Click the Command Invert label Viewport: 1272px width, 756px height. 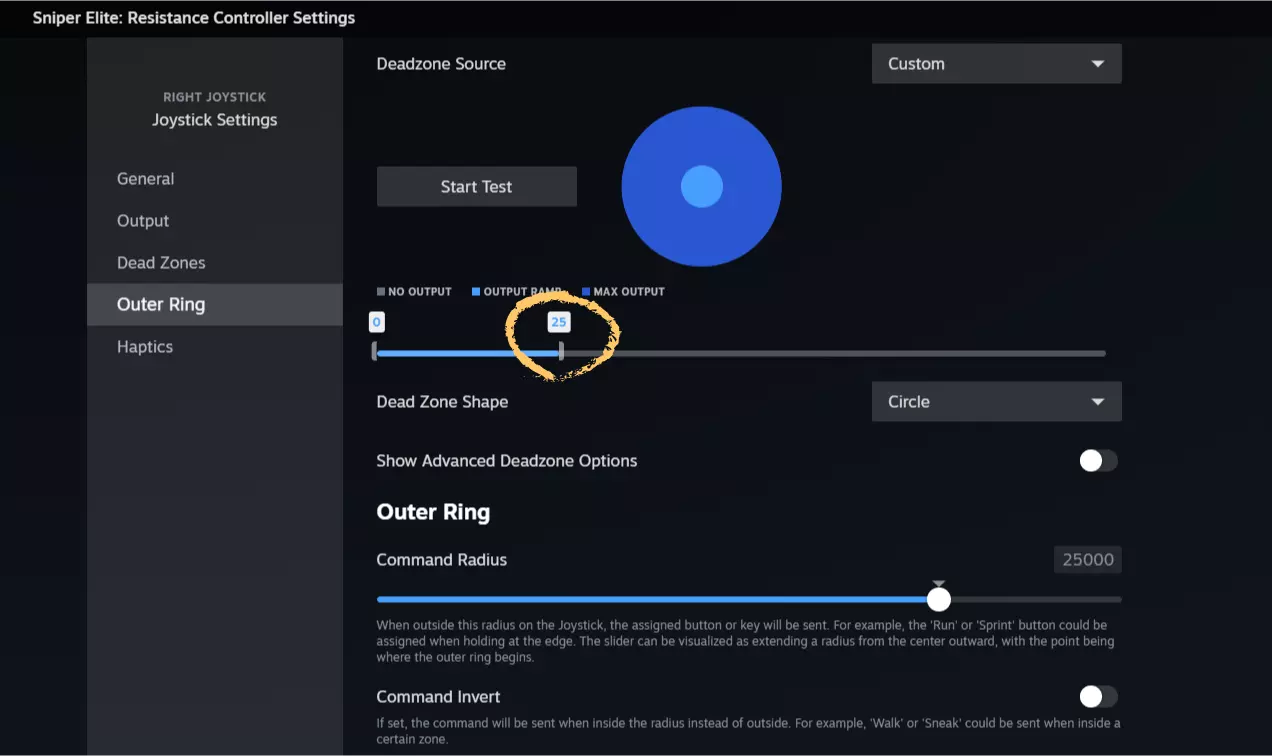point(438,697)
